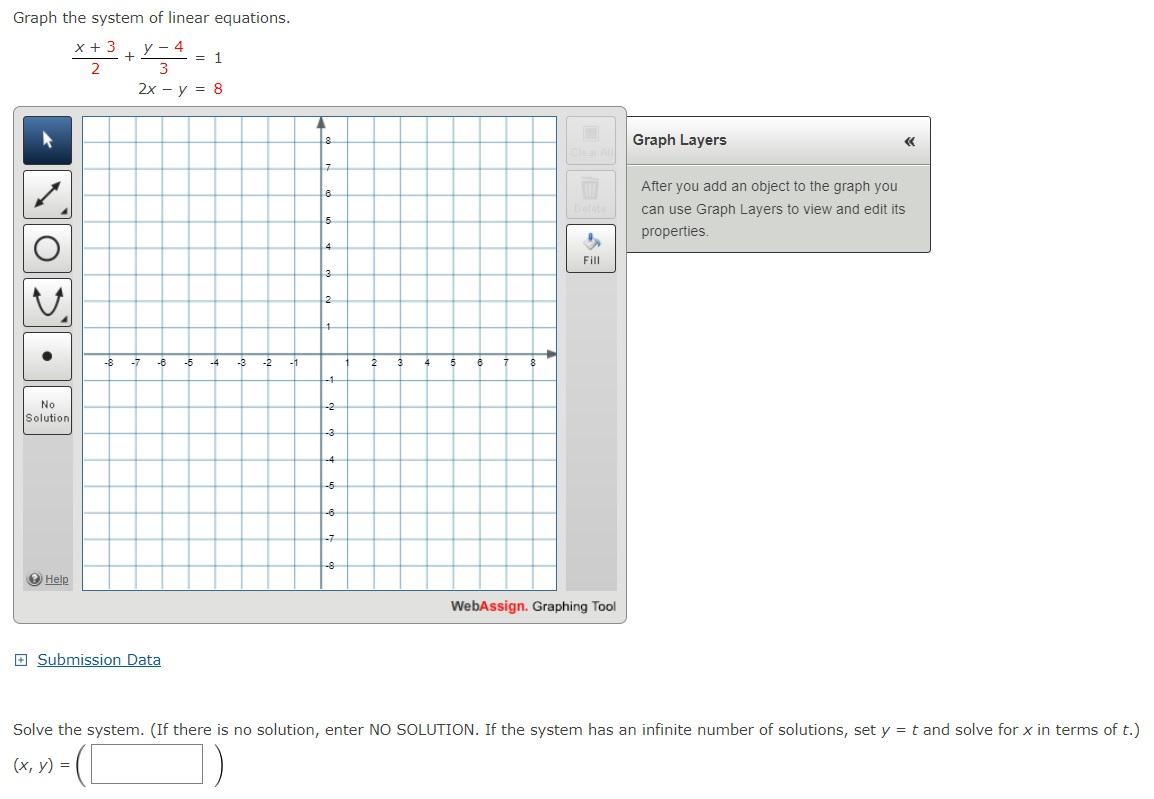Open parabola tool variants via corner arrow
This screenshot has width=1154, height=799.
[64, 319]
